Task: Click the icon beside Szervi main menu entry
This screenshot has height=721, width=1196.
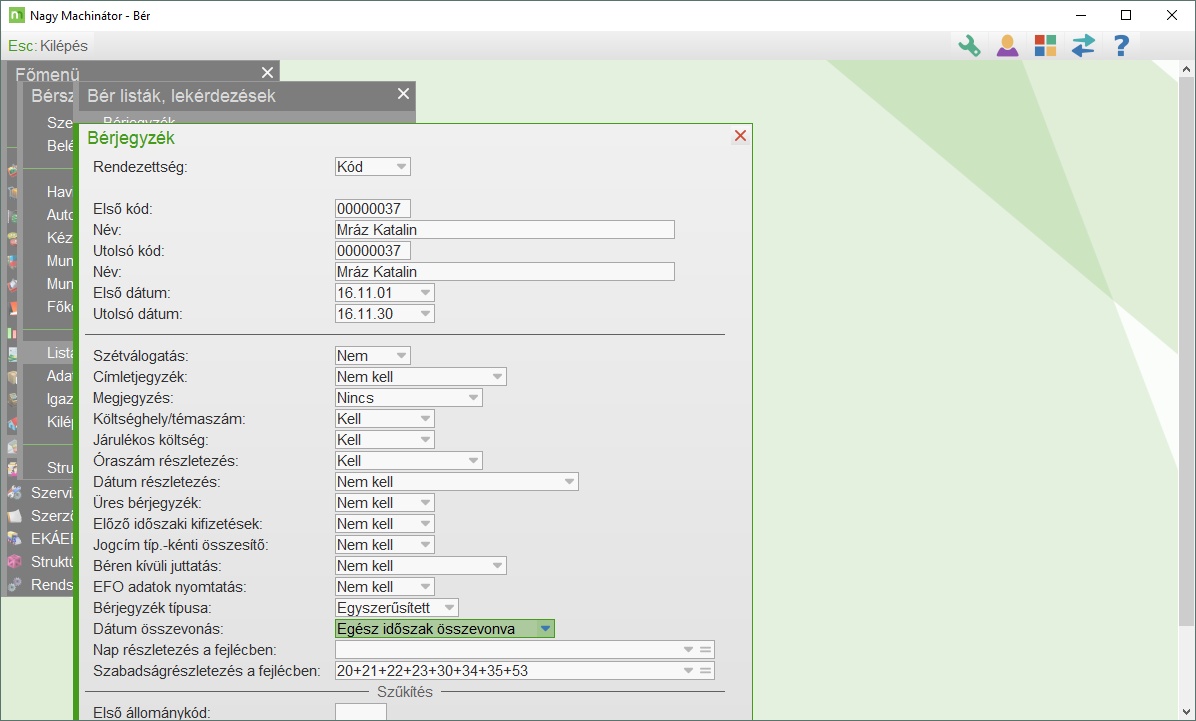Action: coord(14,493)
